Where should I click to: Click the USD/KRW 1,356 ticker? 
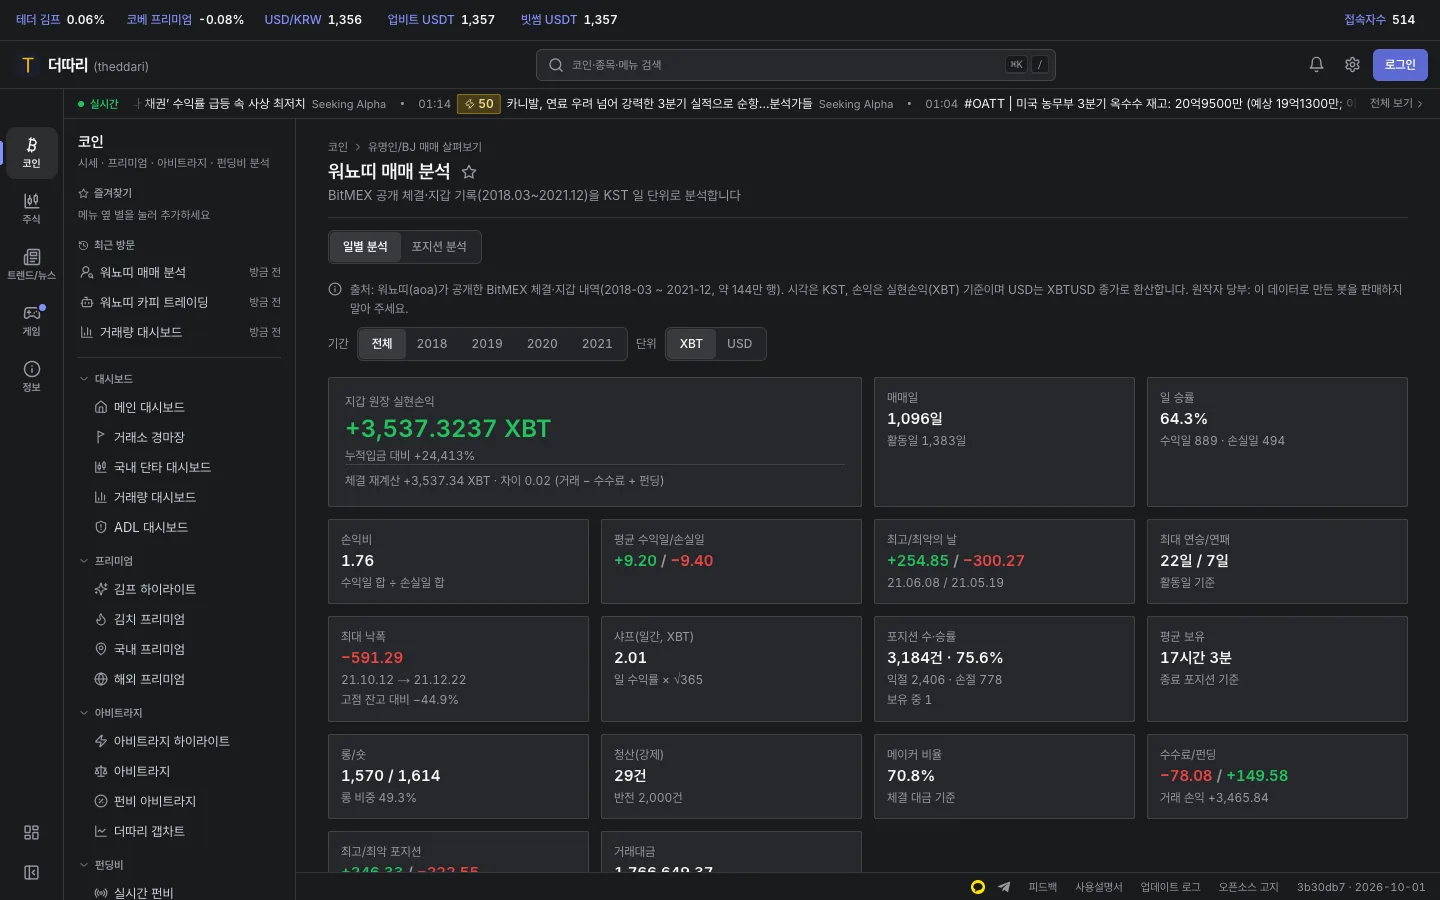pos(313,20)
